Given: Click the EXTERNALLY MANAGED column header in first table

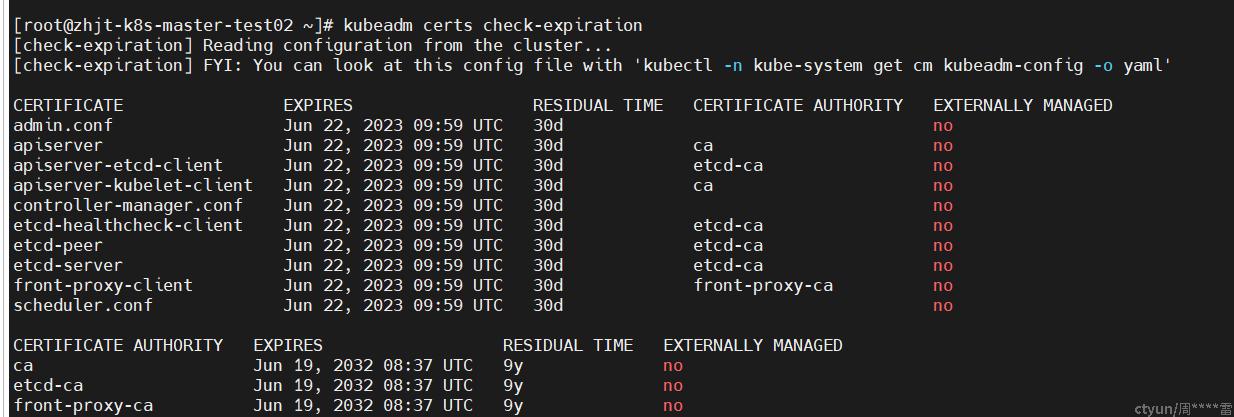Looking at the screenshot, I should point(1023,105).
